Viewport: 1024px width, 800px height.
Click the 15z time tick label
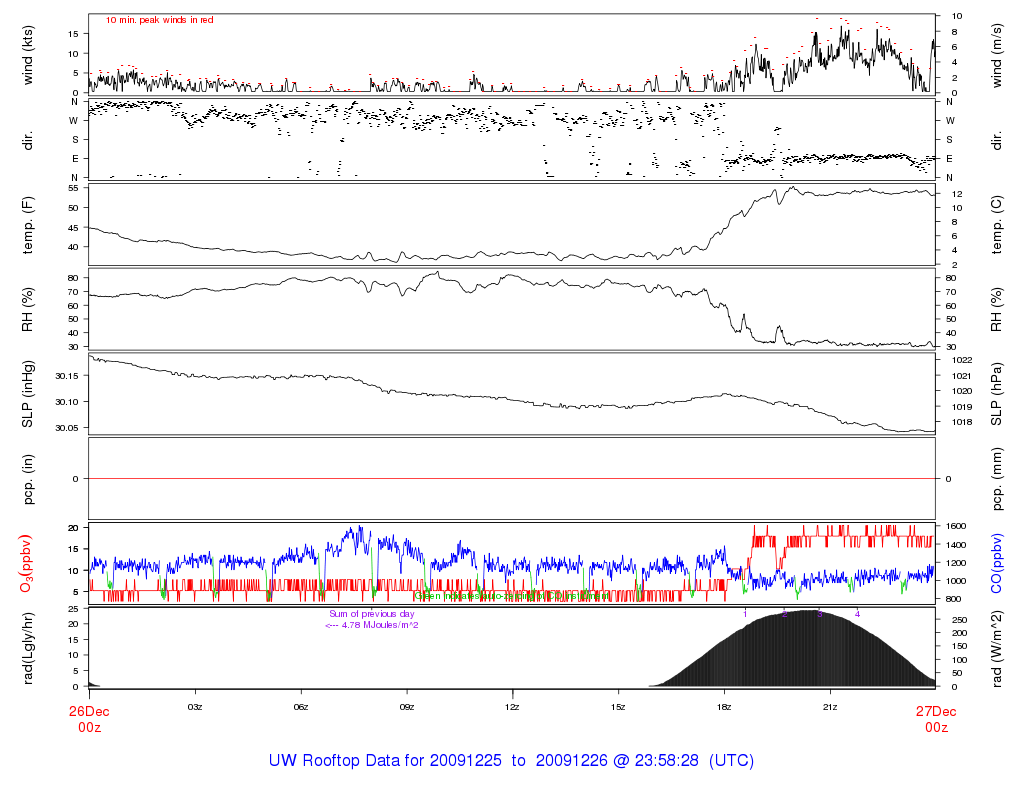[618, 707]
